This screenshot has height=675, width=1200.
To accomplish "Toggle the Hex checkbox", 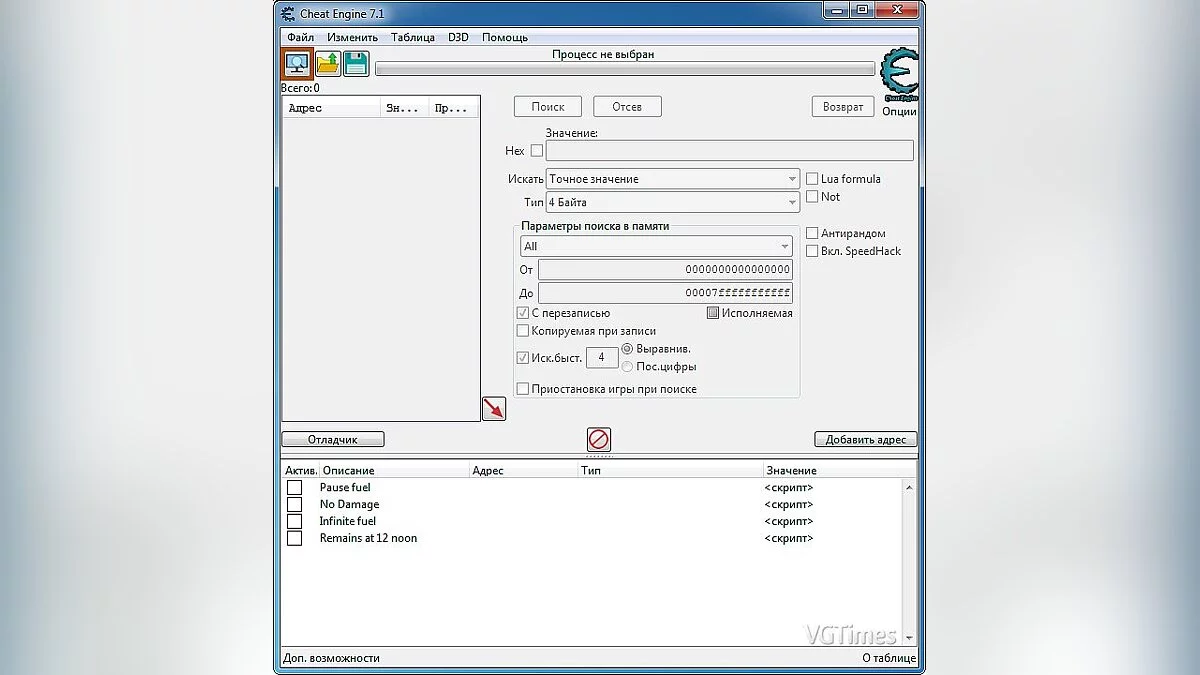I will point(537,151).
